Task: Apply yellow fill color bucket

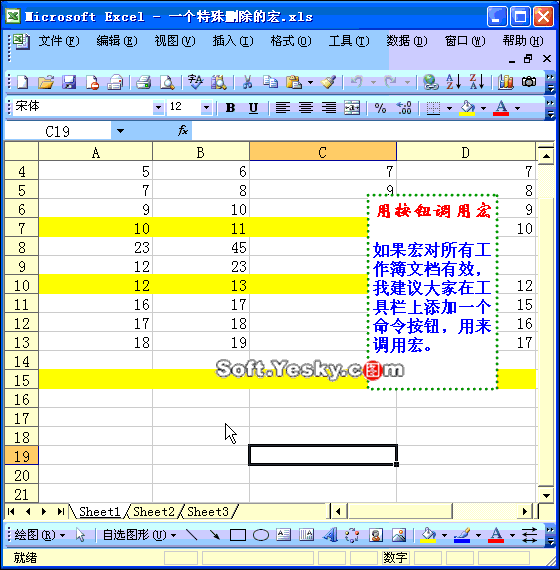Action: click(x=467, y=108)
